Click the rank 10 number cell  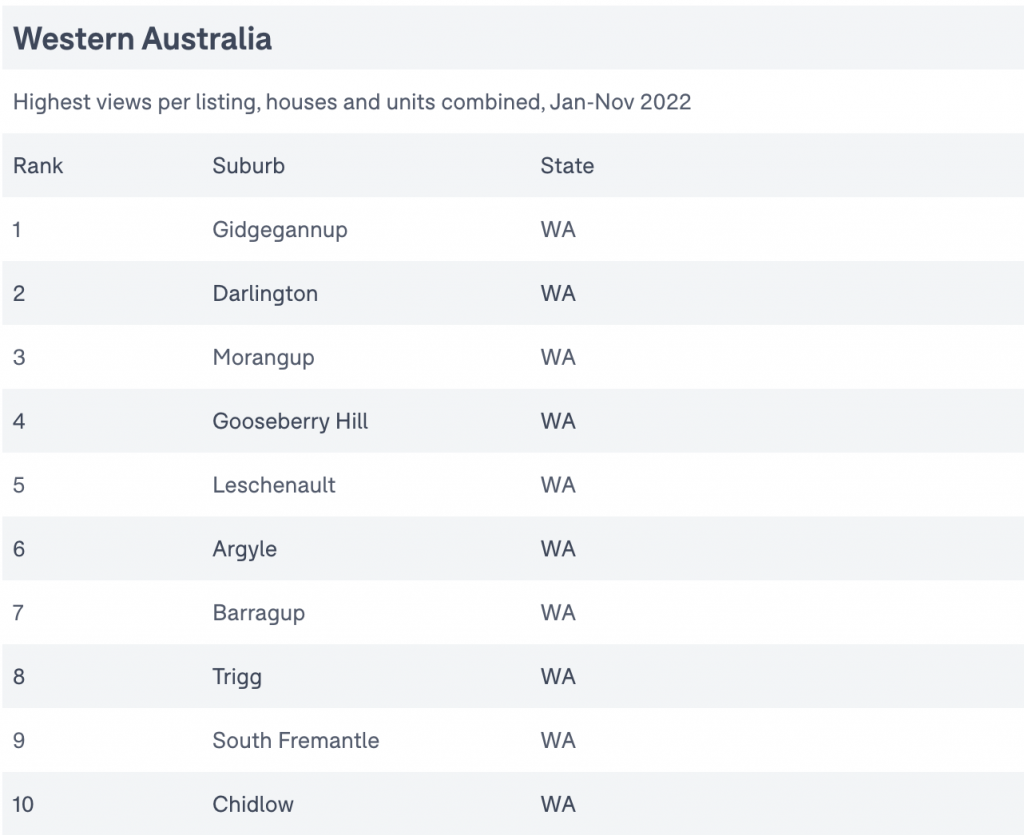tap(23, 804)
